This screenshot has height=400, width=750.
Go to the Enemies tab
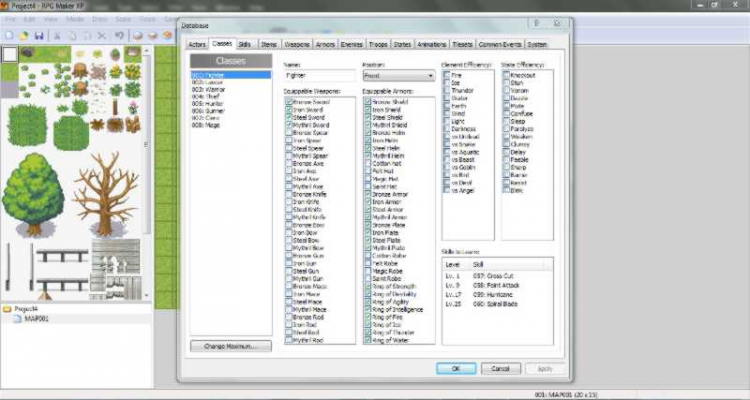(x=352, y=44)
